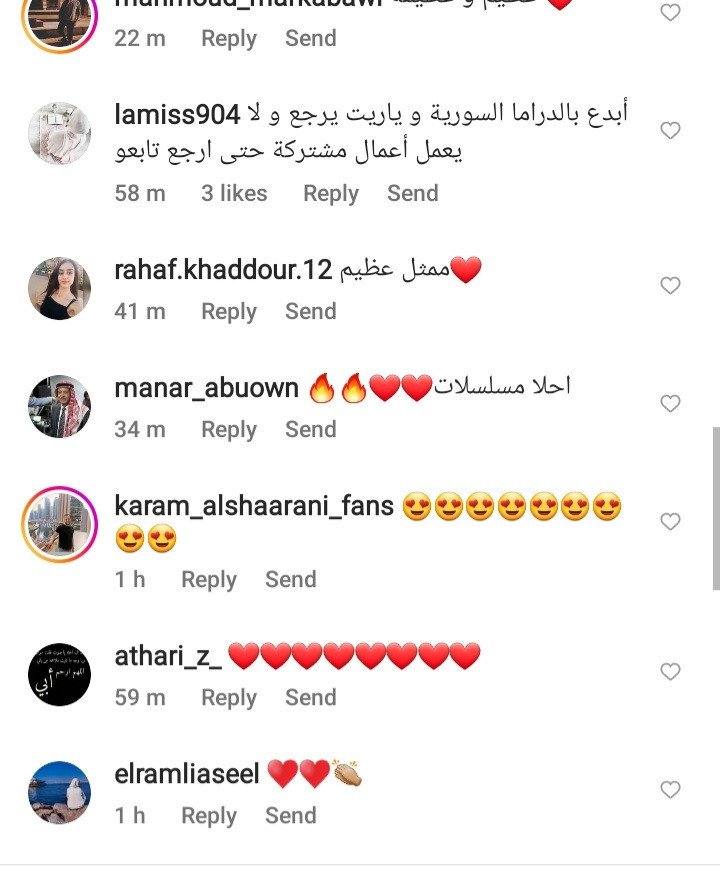Reply to manar_abuown's comment
720x876 pixels.
click(x=229, y=430)
